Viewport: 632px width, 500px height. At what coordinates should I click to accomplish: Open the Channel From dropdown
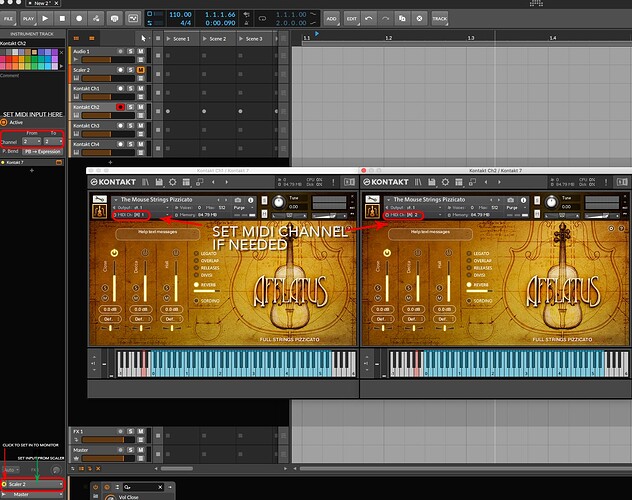point(31,141)
